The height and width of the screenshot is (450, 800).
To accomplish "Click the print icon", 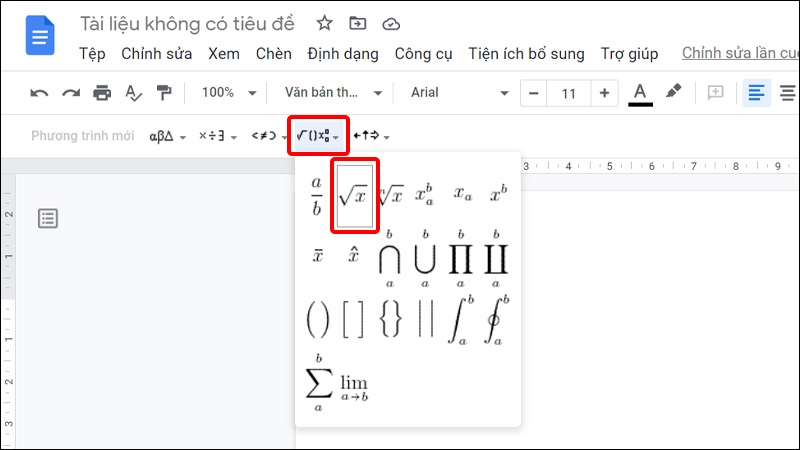I will click(x=102, y=93).
